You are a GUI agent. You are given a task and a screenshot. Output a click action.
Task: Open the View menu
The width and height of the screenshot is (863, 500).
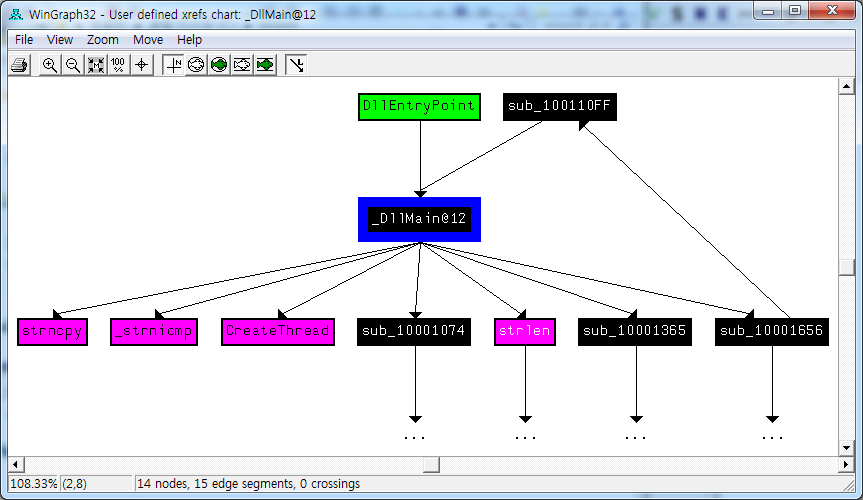[60, 40]
